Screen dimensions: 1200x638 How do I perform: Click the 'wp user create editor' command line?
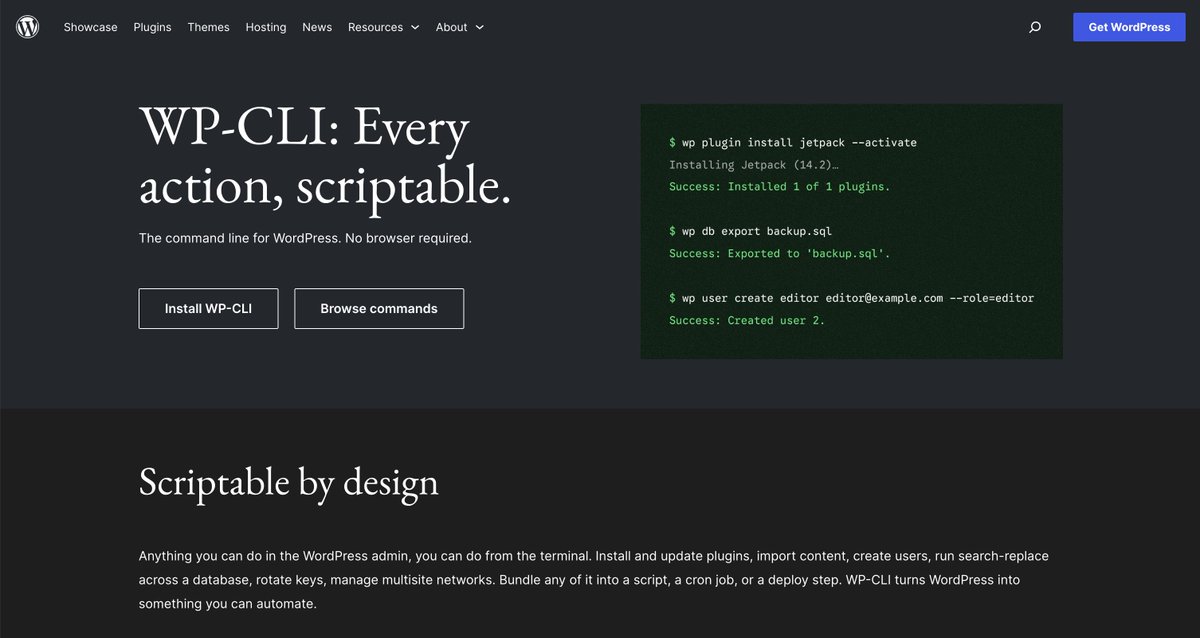[x=851, y=298]
